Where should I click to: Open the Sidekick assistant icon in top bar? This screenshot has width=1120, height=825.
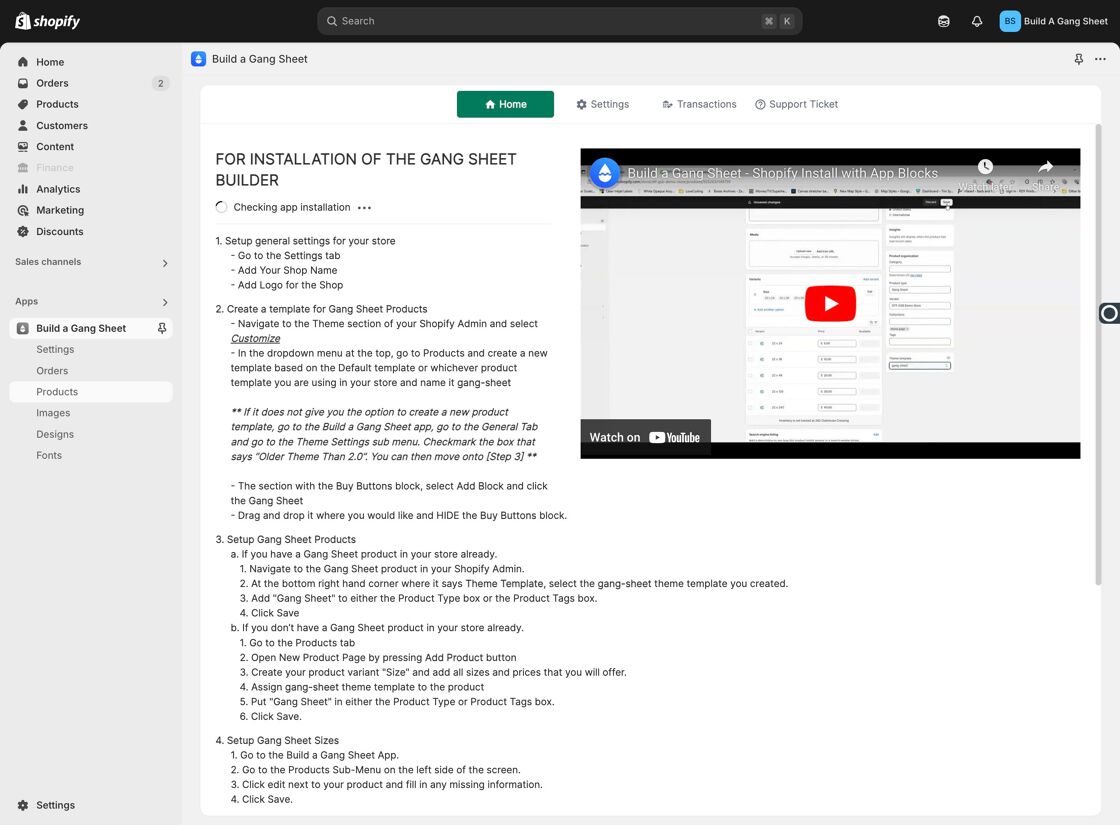(944, 21)
